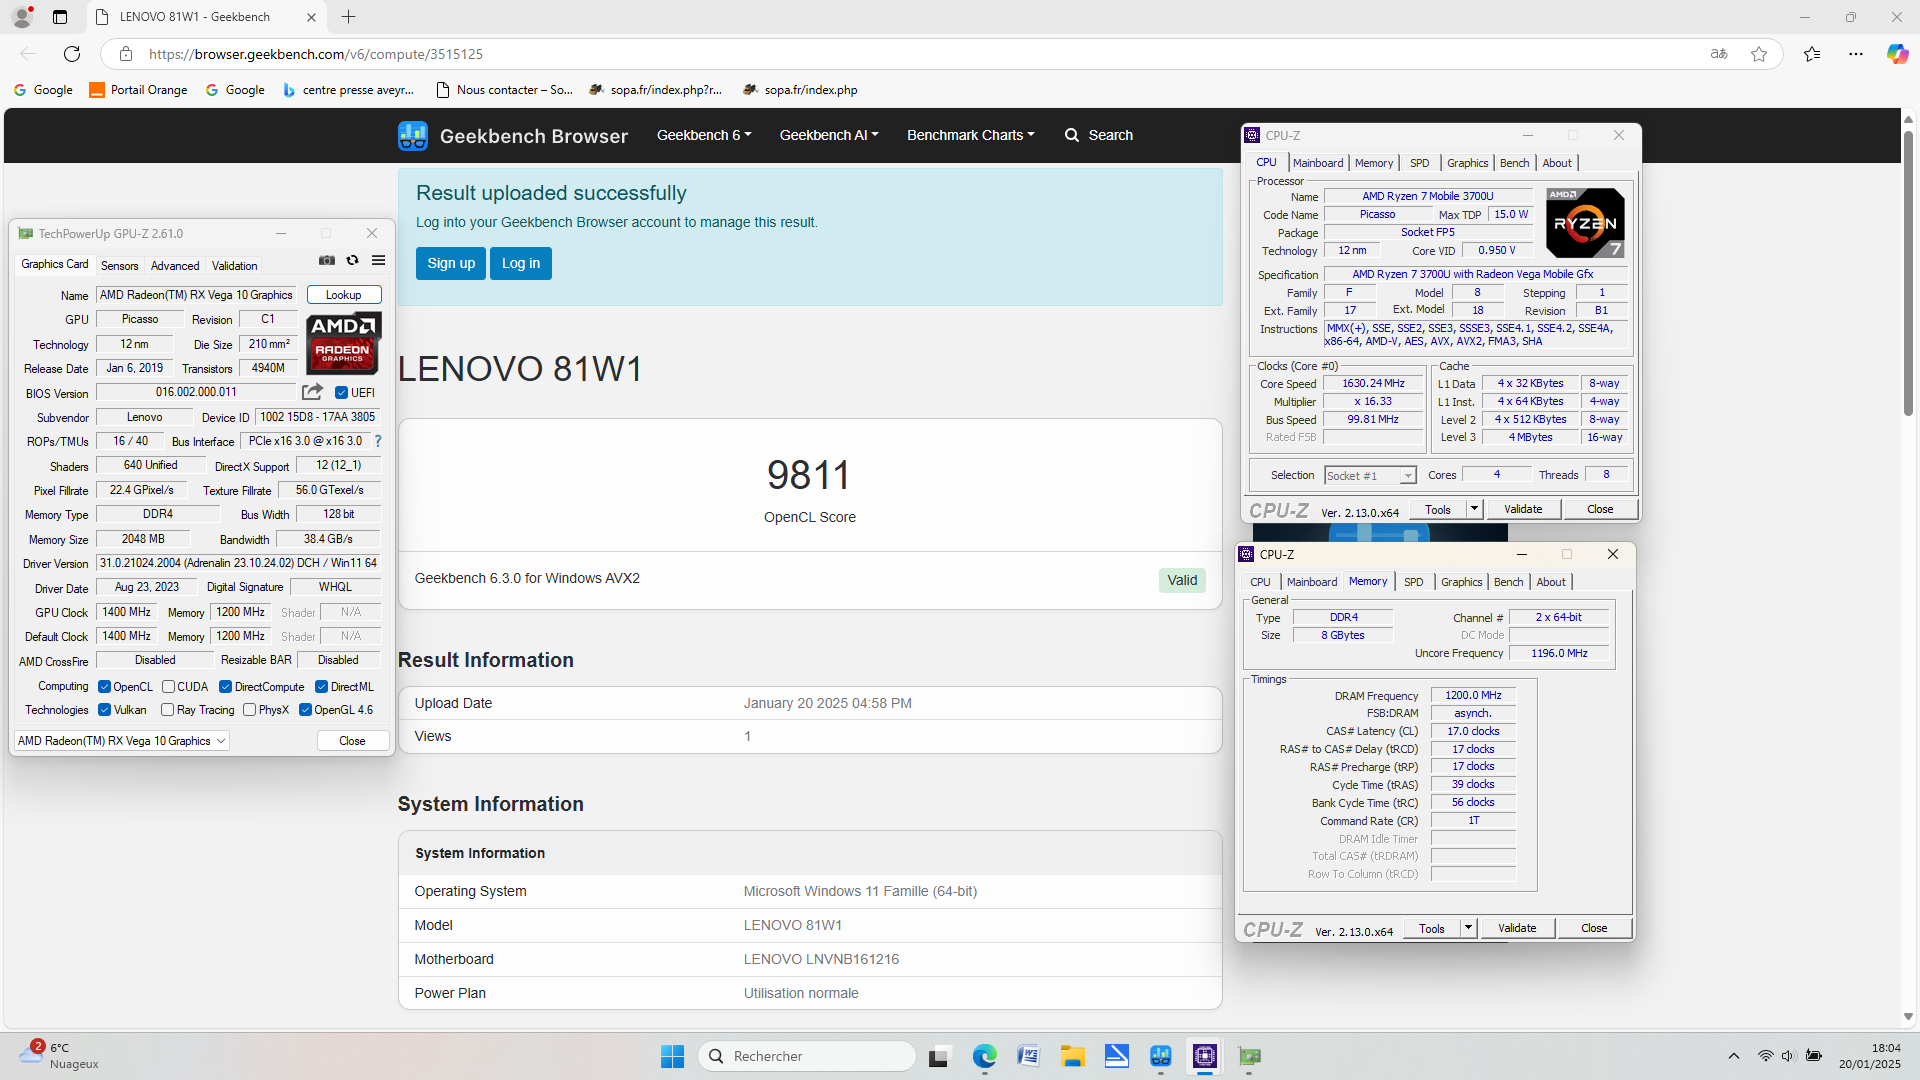Image resolution: width=1920 pixels, height=1080 pixels.
Task: Show hidden system tray icons chevron
Action: tap(1733, 1056)
